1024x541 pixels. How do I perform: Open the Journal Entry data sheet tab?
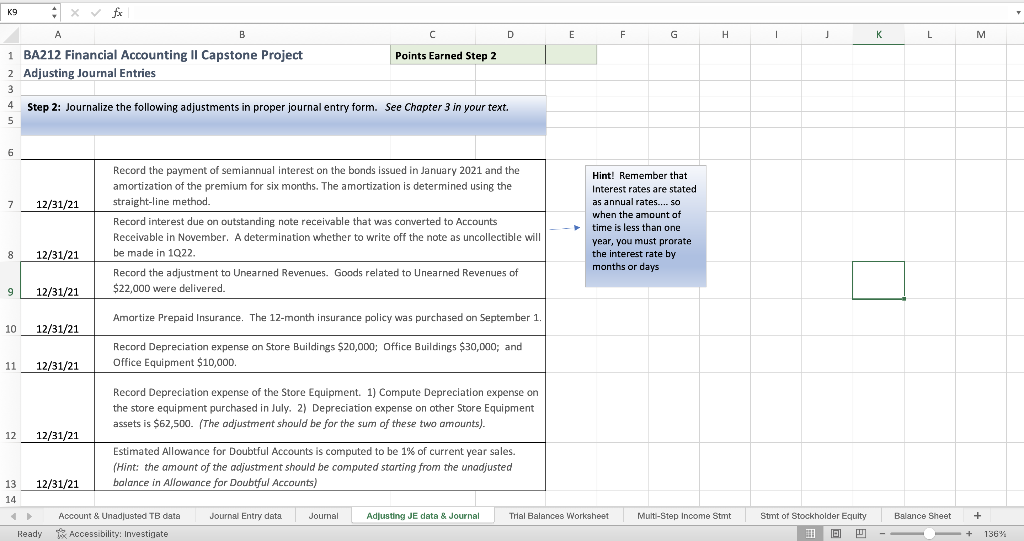(246, 516)
